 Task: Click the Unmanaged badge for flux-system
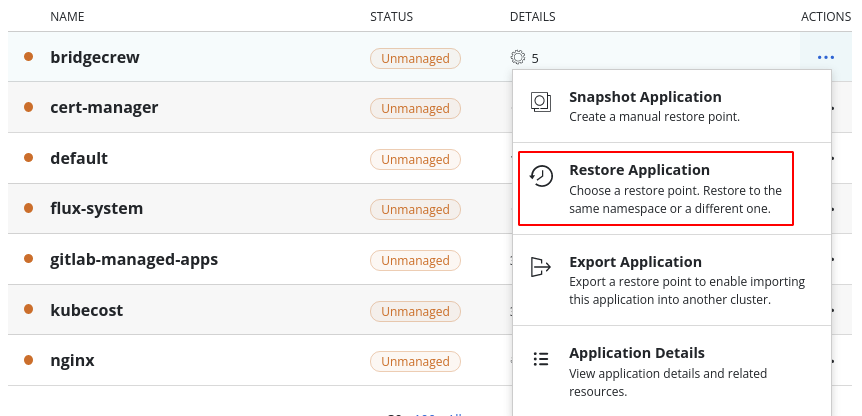pos(415,209)
